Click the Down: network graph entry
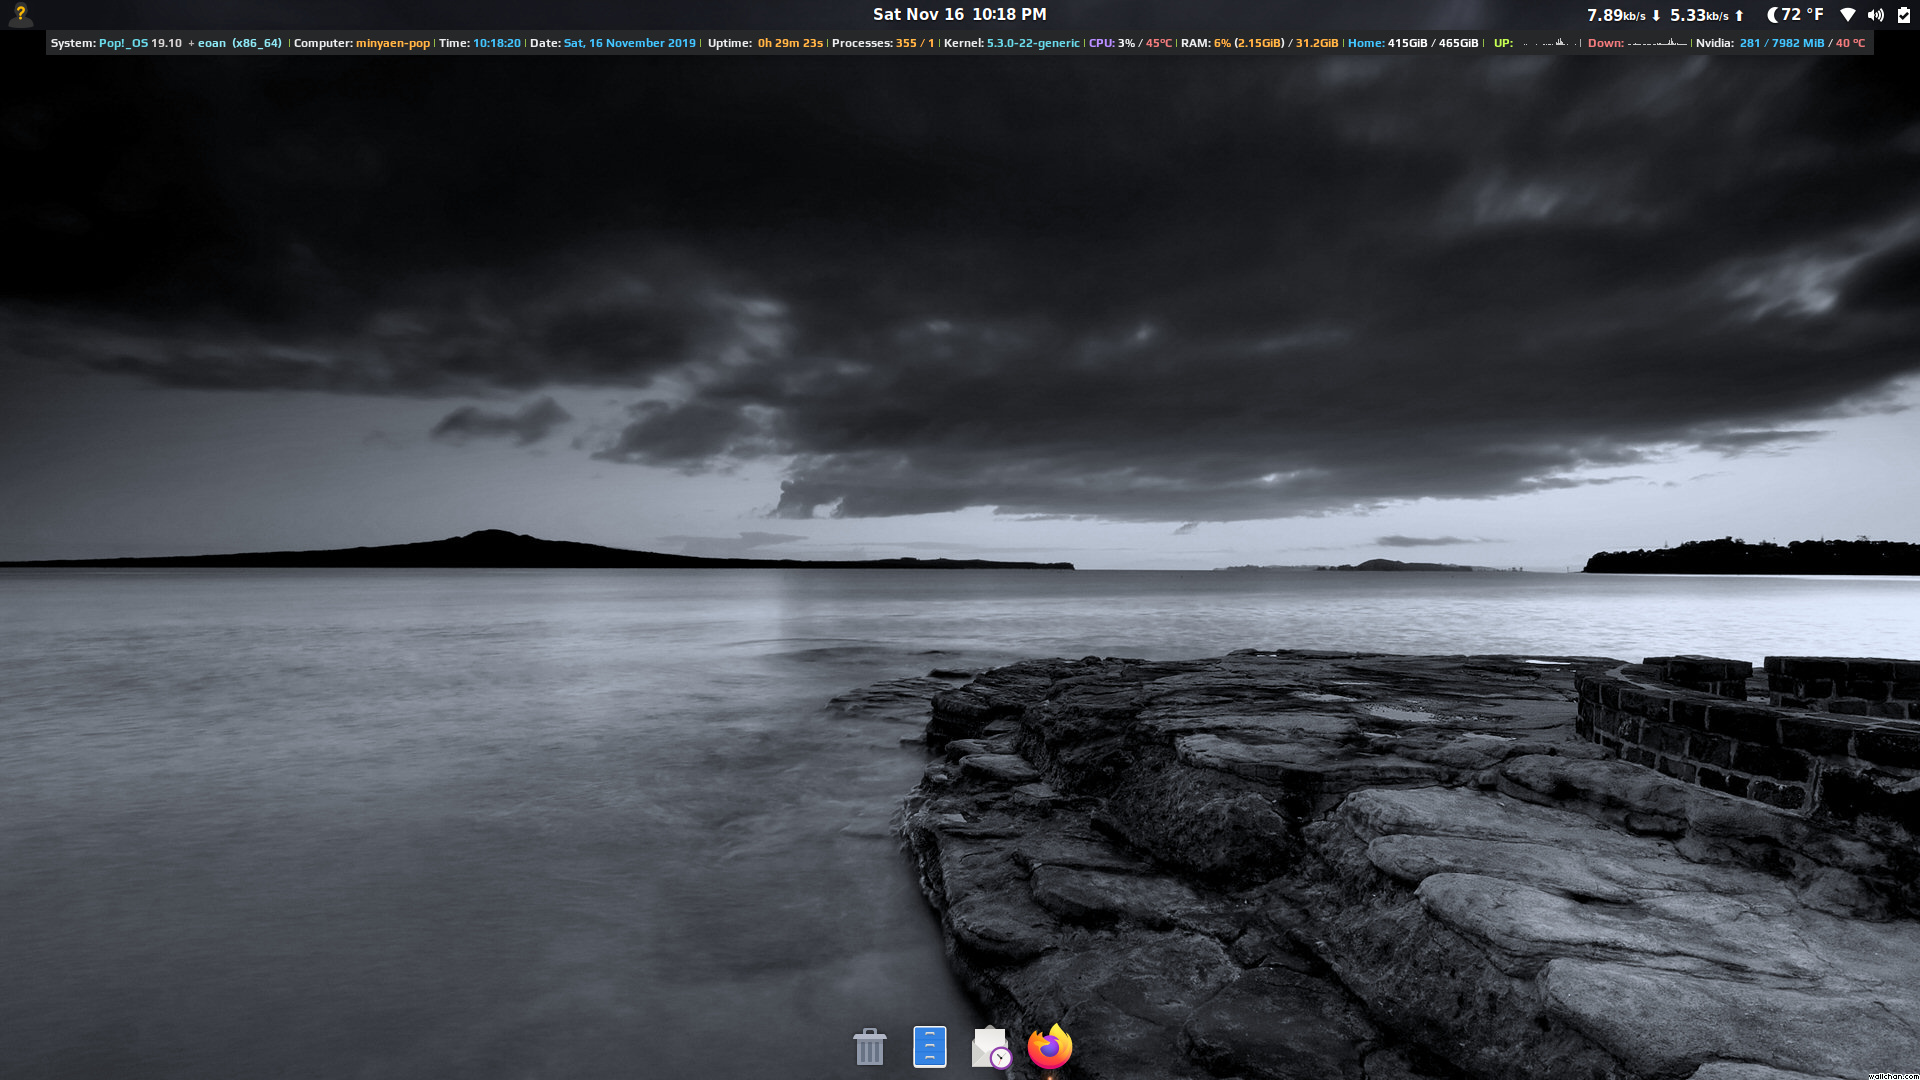 [x=1637, y=43]
